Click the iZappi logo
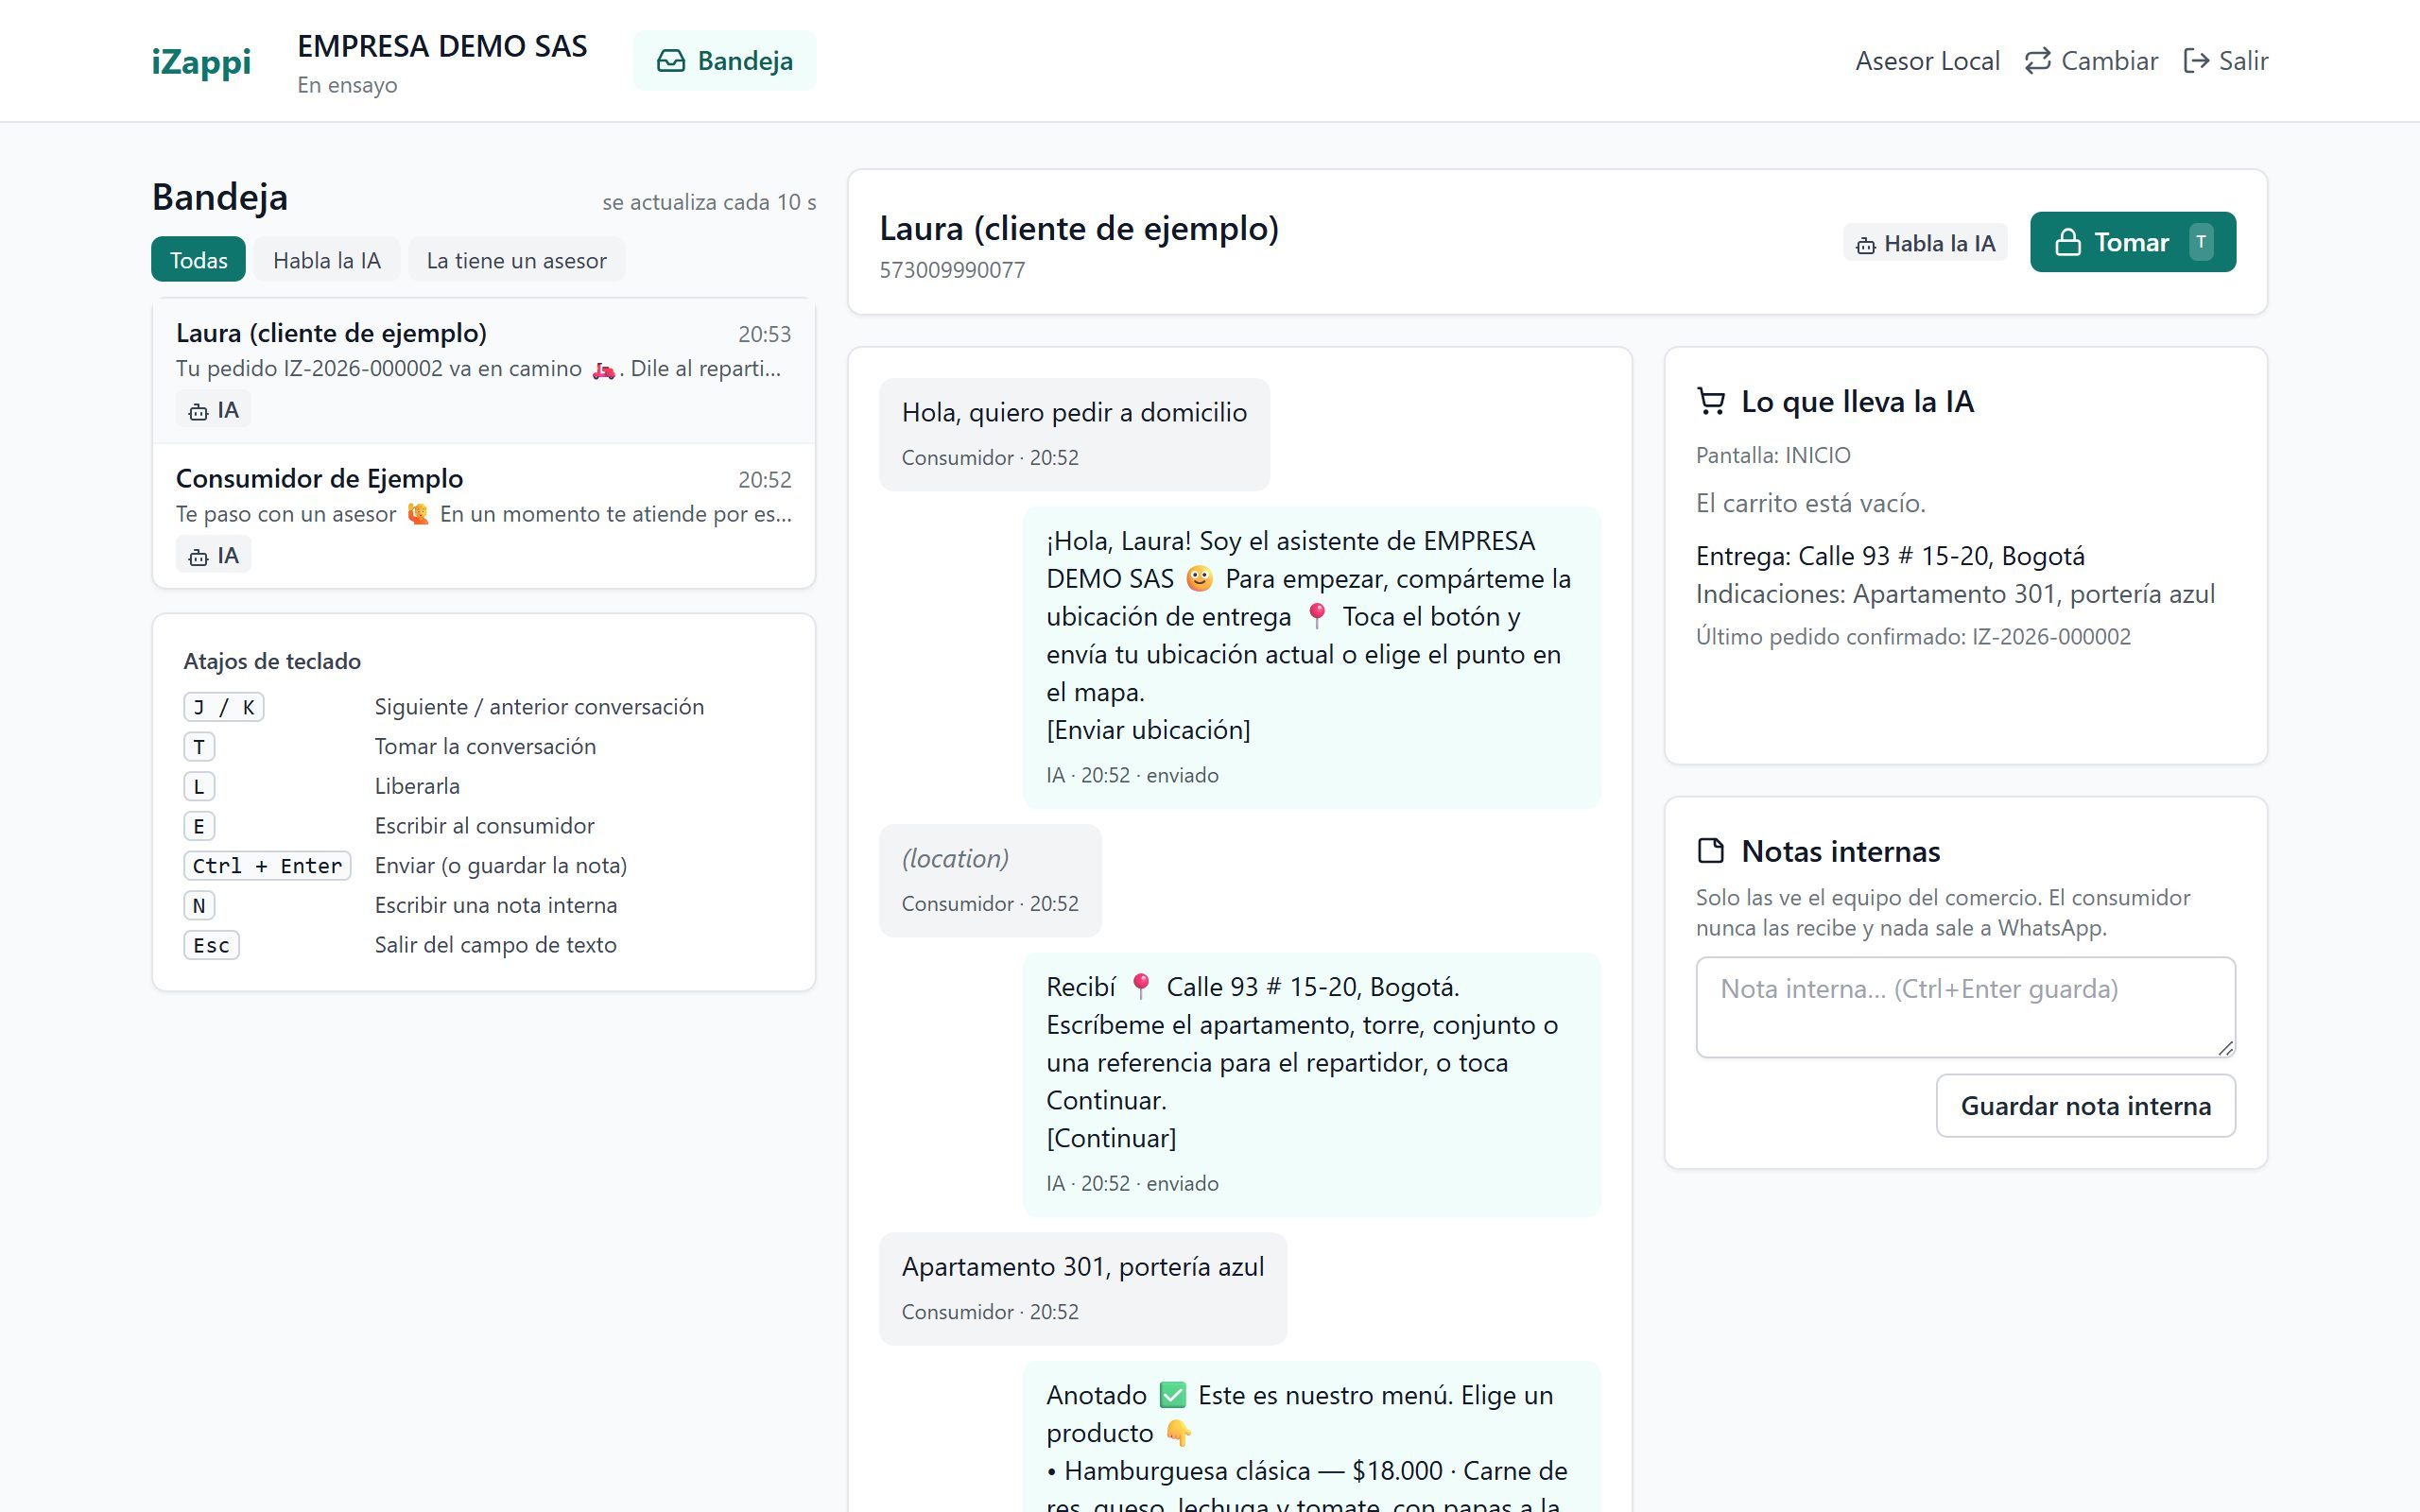This screenshot has height=1512, width=2420. point(201,61)
